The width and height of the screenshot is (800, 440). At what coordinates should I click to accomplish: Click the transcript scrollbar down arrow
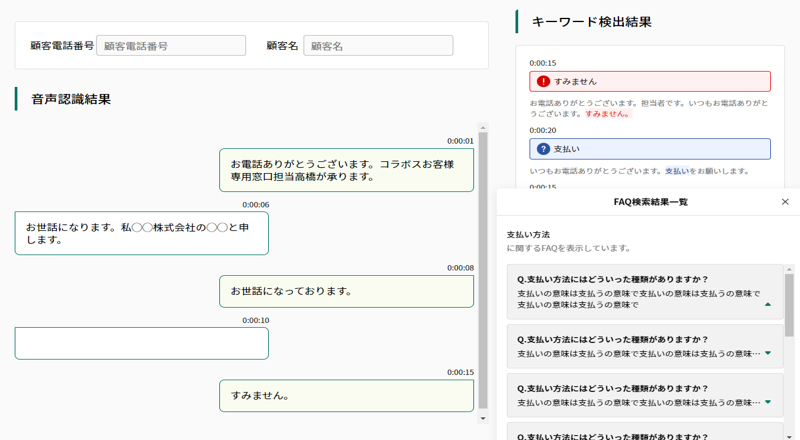point(483,419)
